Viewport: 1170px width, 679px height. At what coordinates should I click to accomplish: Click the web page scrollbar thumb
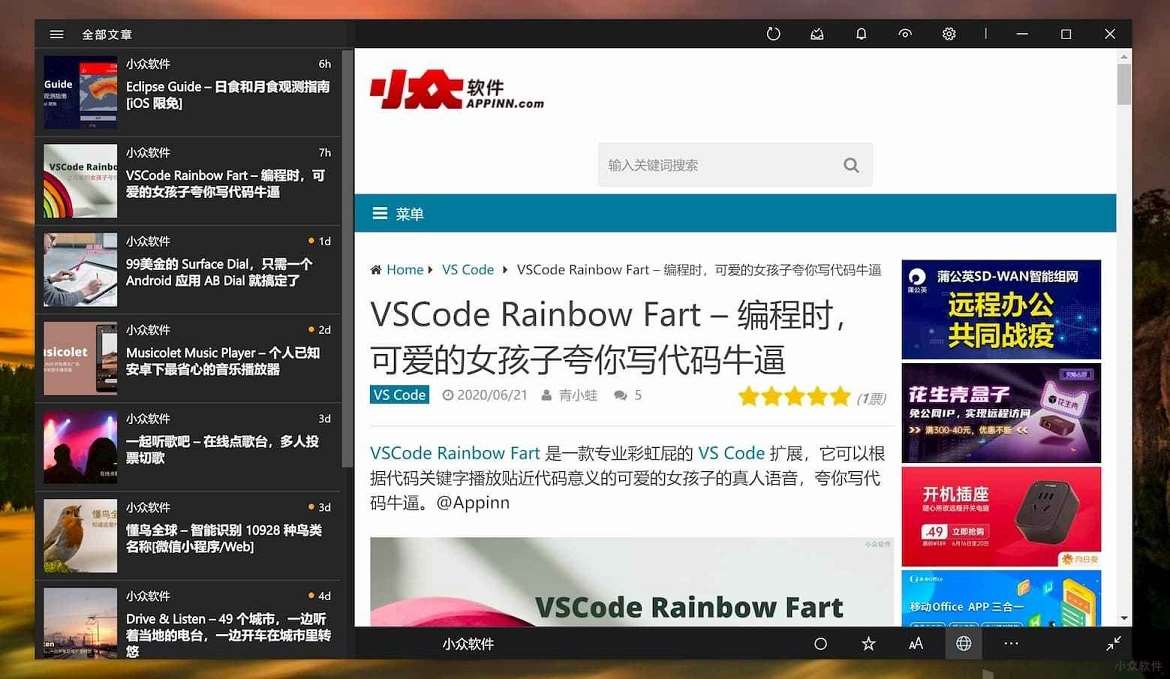(1124, 84)
